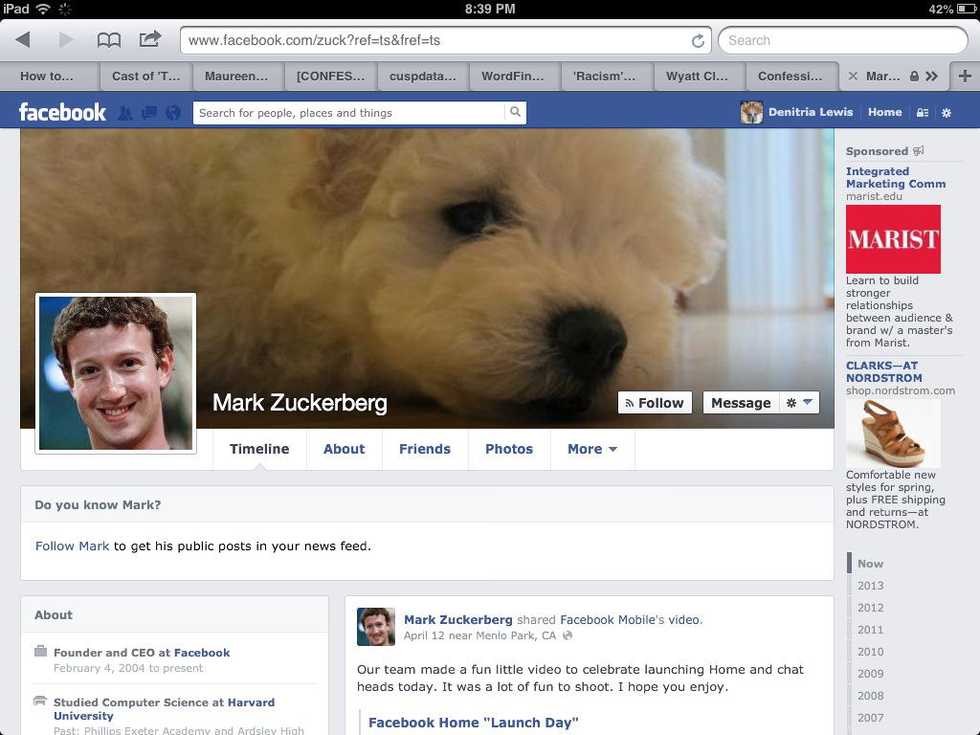Click the Follow button
This screenshot has width=980, height=735.
(654, 402)
